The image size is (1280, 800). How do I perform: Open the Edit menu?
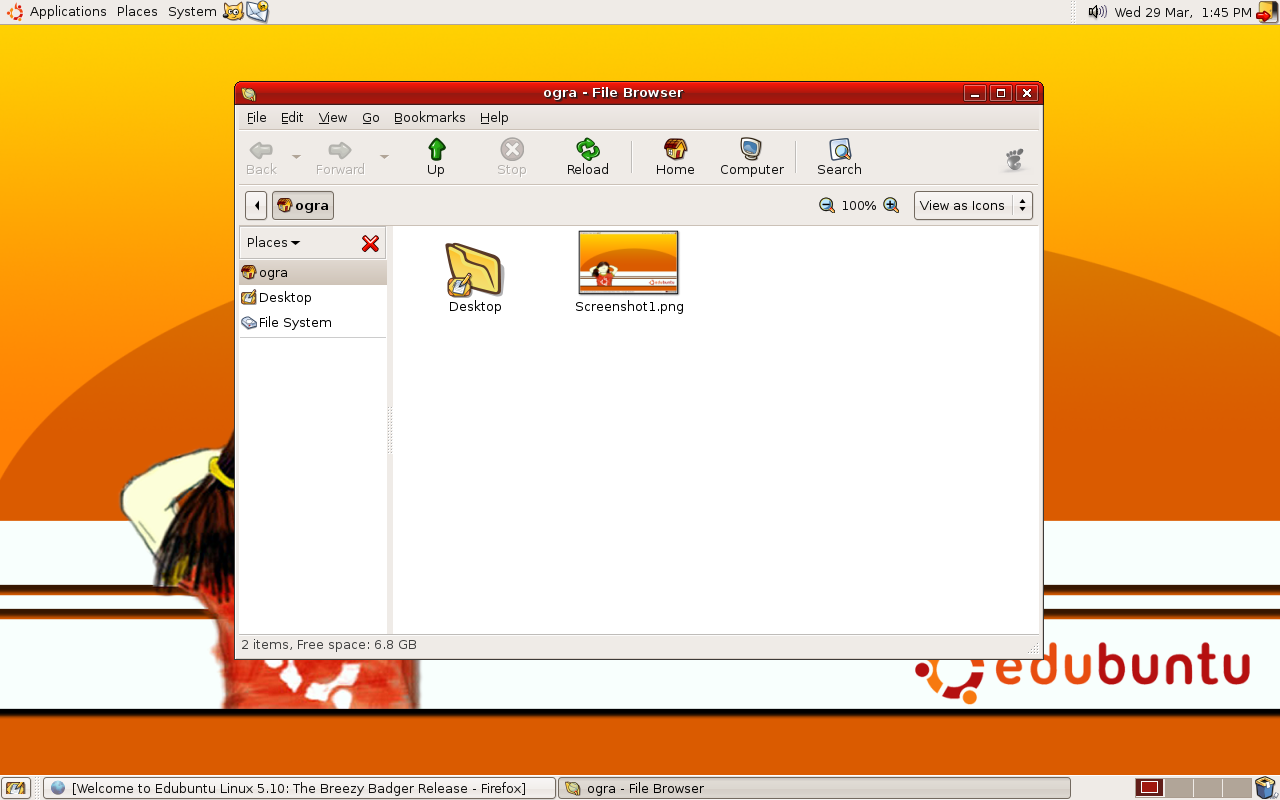[292, 117]
